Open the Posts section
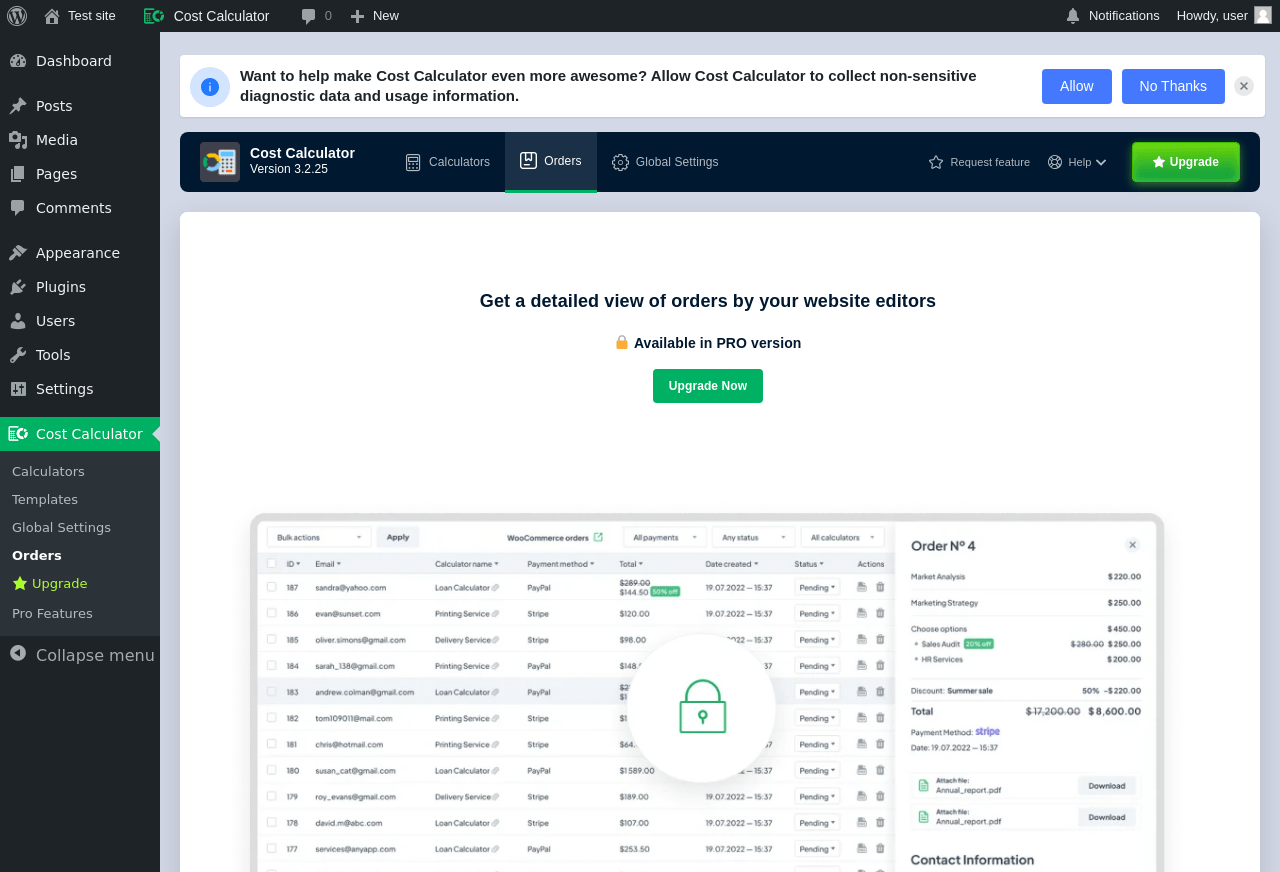Image resolution: width=1280 pixels, height=872 pixels. [80, 106]
